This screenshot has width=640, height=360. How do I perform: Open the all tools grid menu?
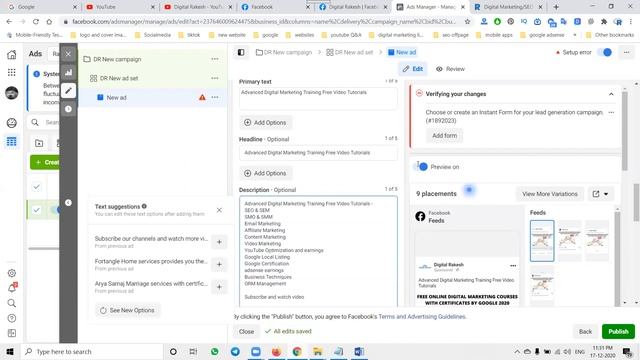[12, 73]
